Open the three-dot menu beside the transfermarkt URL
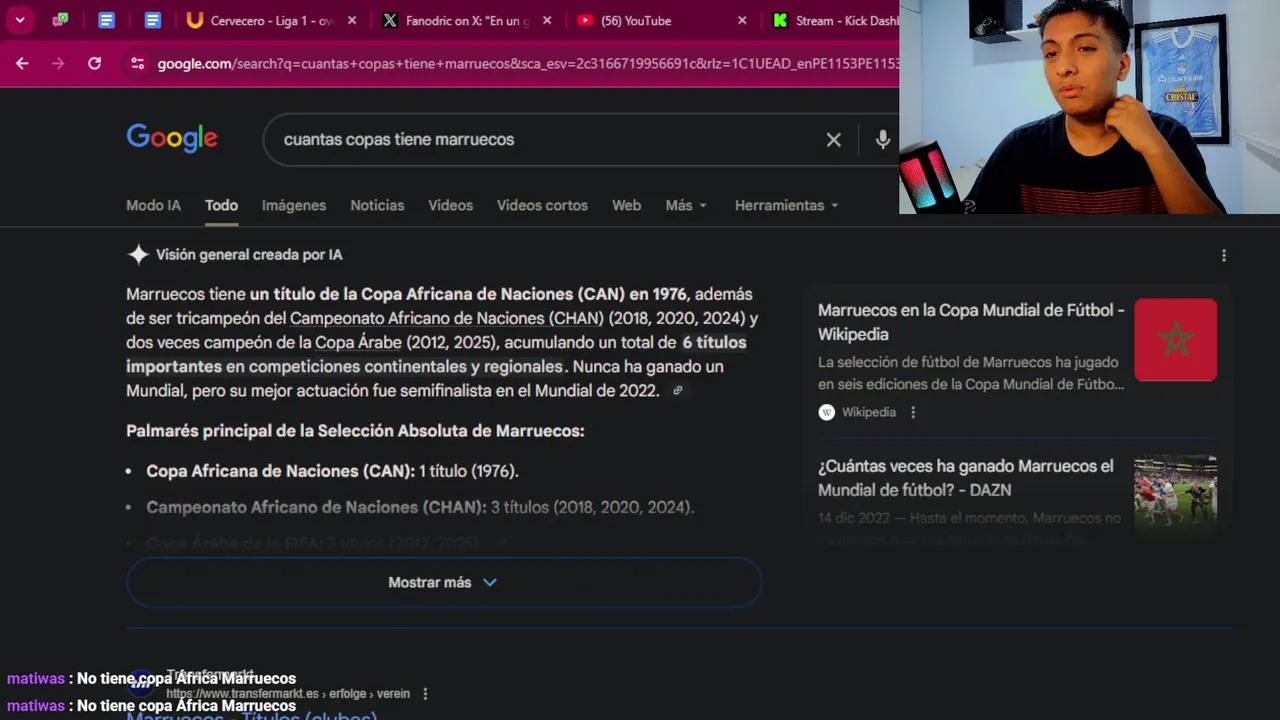 (425, 694)
